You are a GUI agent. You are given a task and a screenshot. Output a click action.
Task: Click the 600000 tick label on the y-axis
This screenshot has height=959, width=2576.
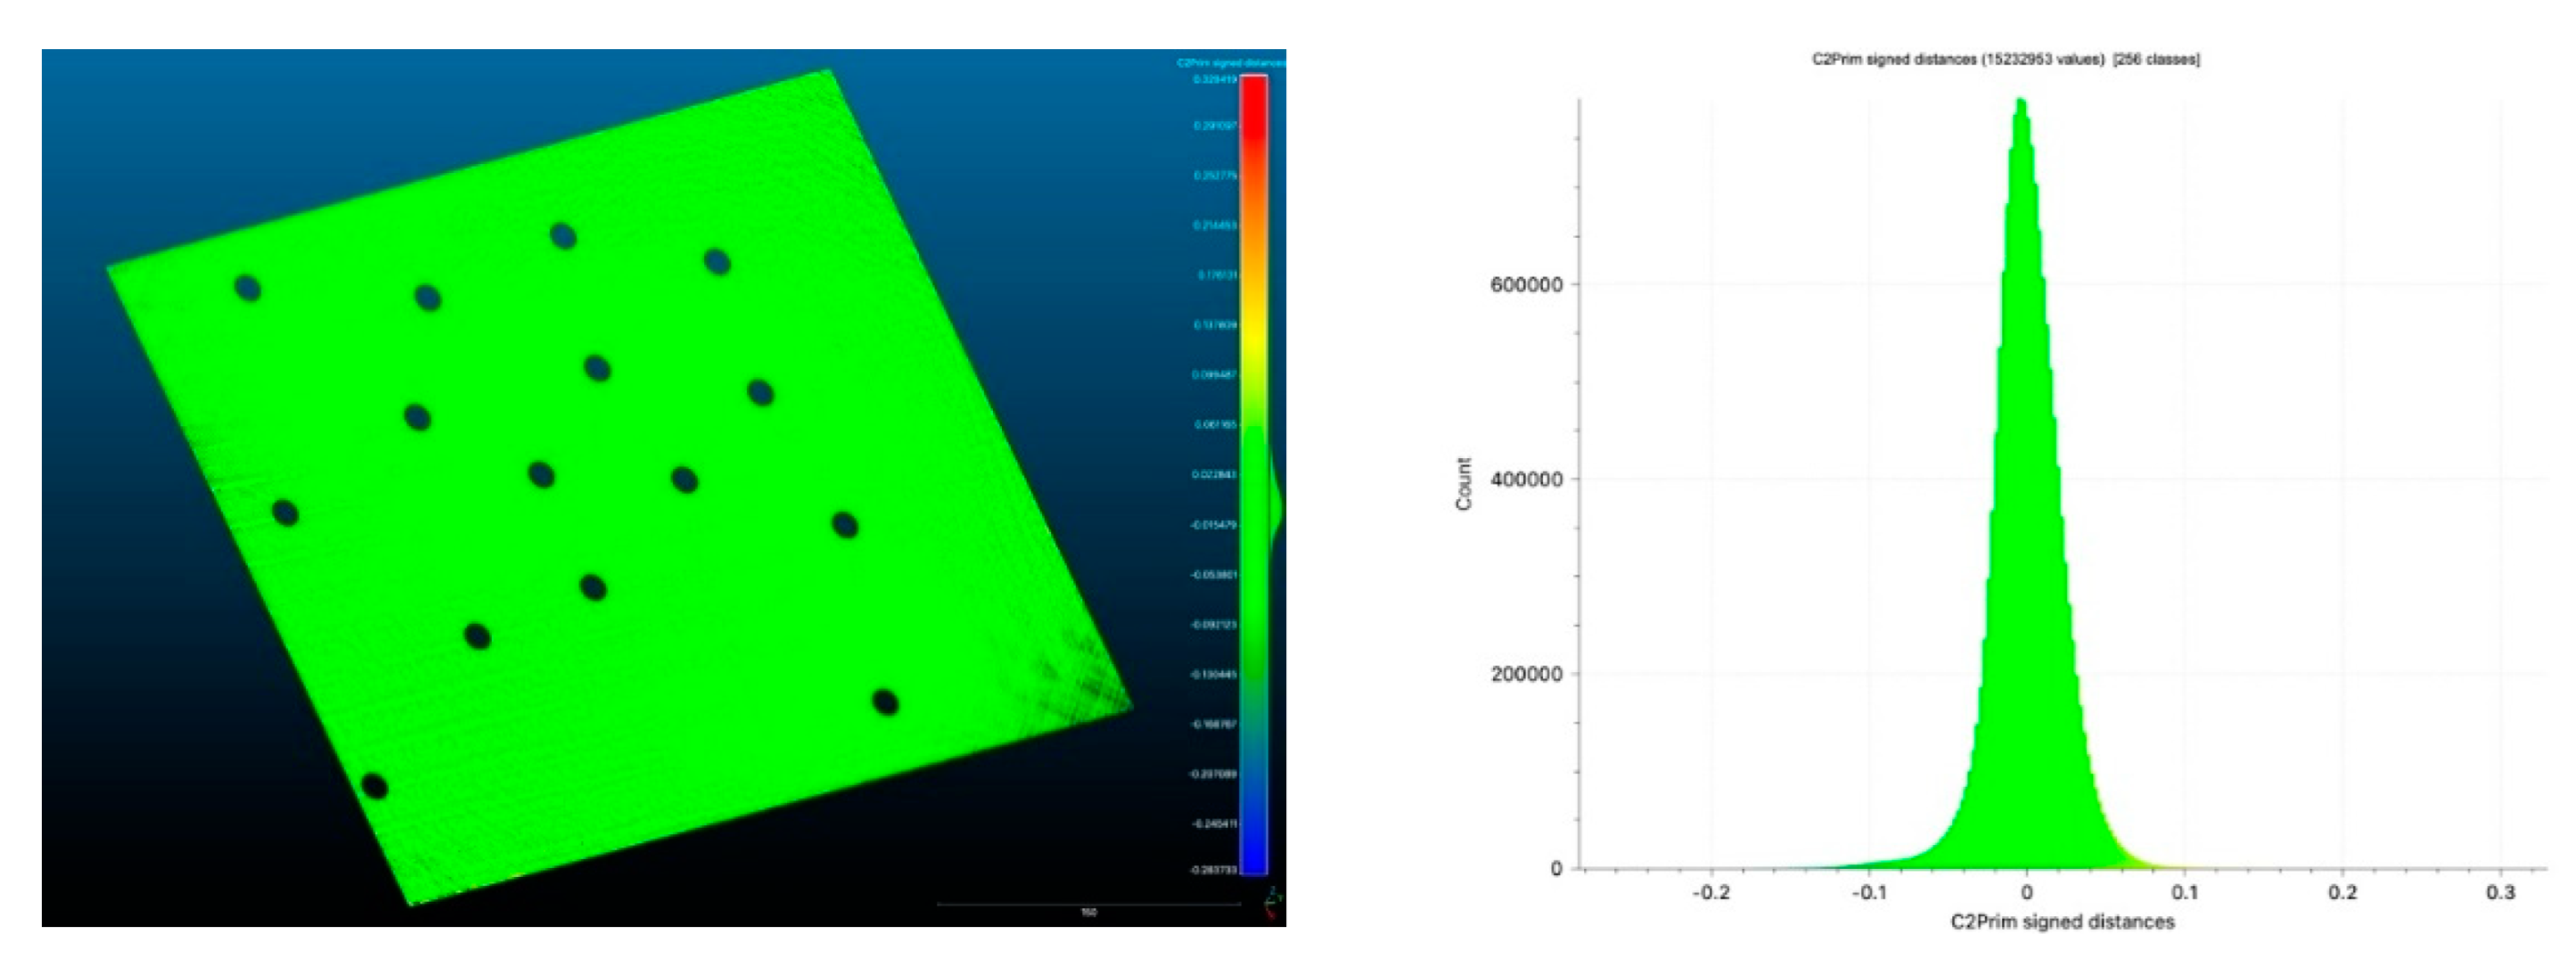[x=1526, y=284]
